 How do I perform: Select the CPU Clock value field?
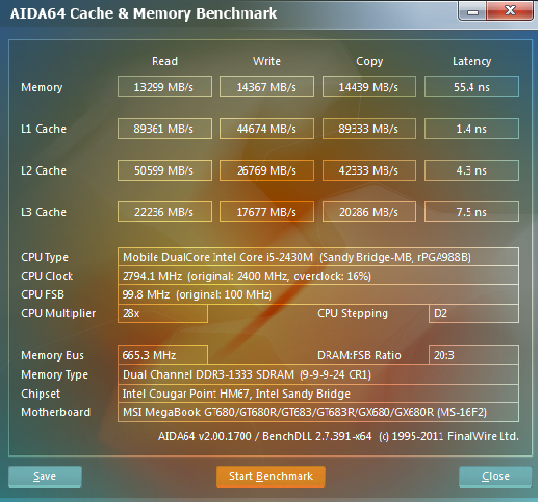[318, 276]
